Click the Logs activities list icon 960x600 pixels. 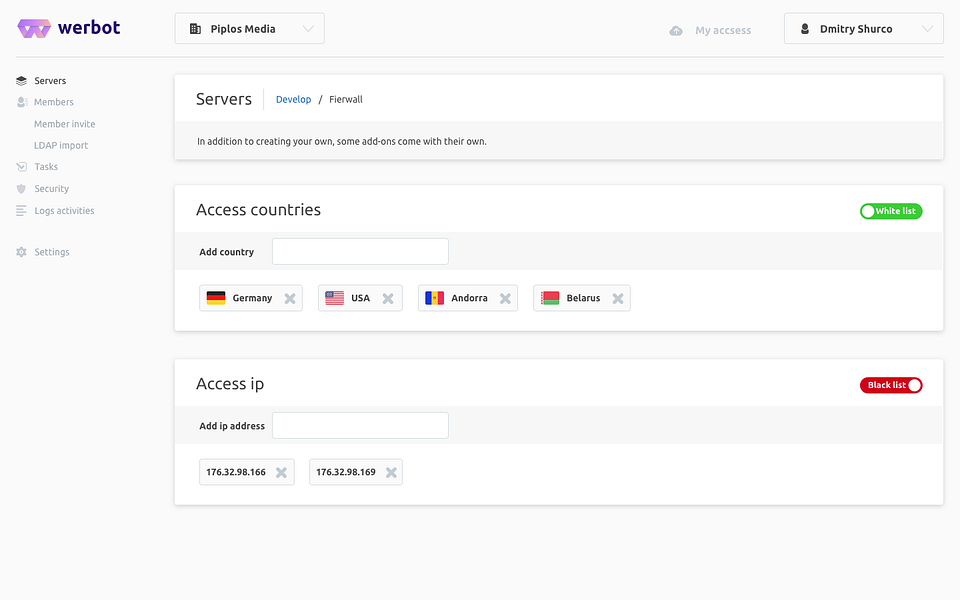click(x=21, y=211)
